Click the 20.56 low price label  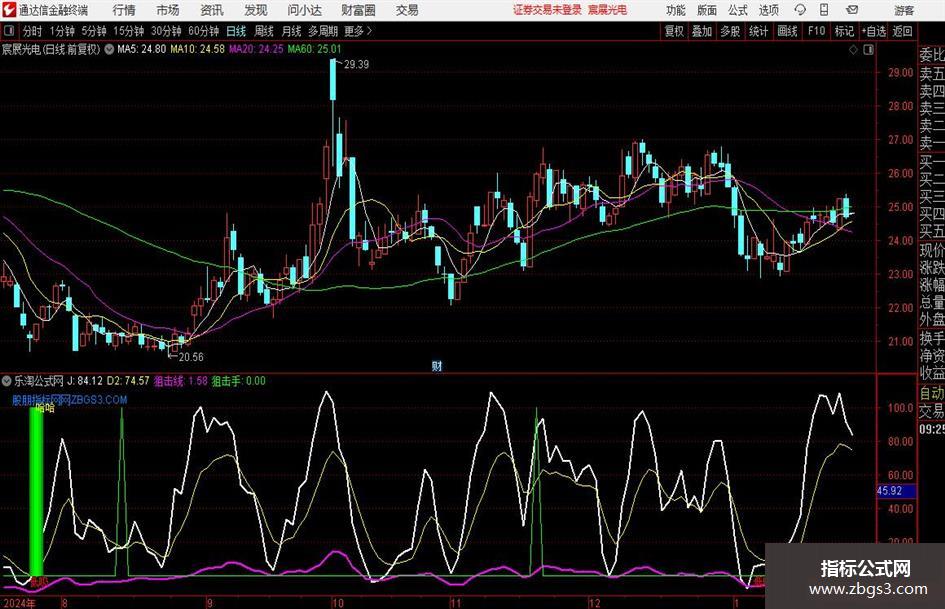click(191, 357)
